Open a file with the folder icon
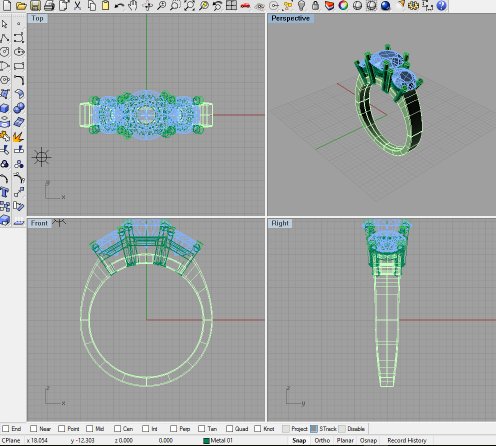This screenshot has height=446, width=496. tap(21, 5)
